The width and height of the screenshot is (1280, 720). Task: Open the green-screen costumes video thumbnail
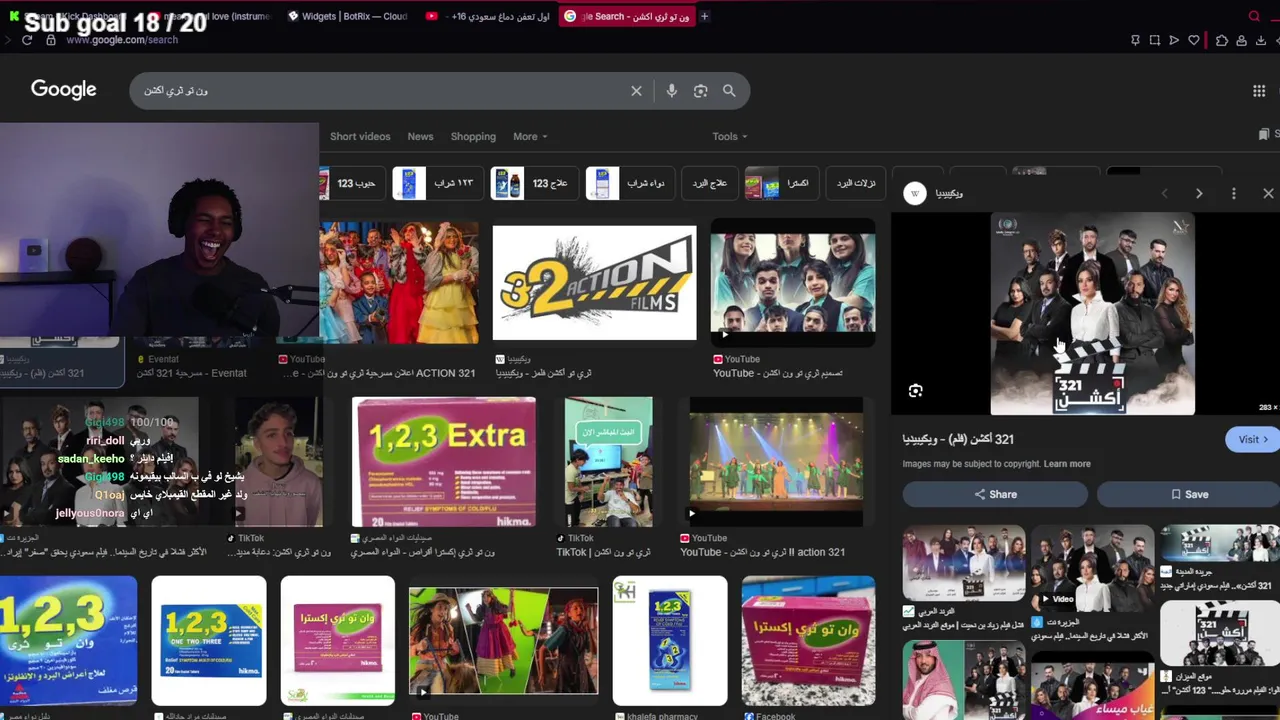point(503,641)
